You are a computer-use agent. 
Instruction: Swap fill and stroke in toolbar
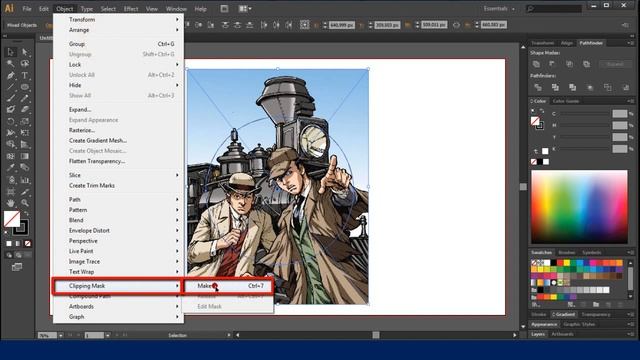pyautogui.click(x=27, y=213)
